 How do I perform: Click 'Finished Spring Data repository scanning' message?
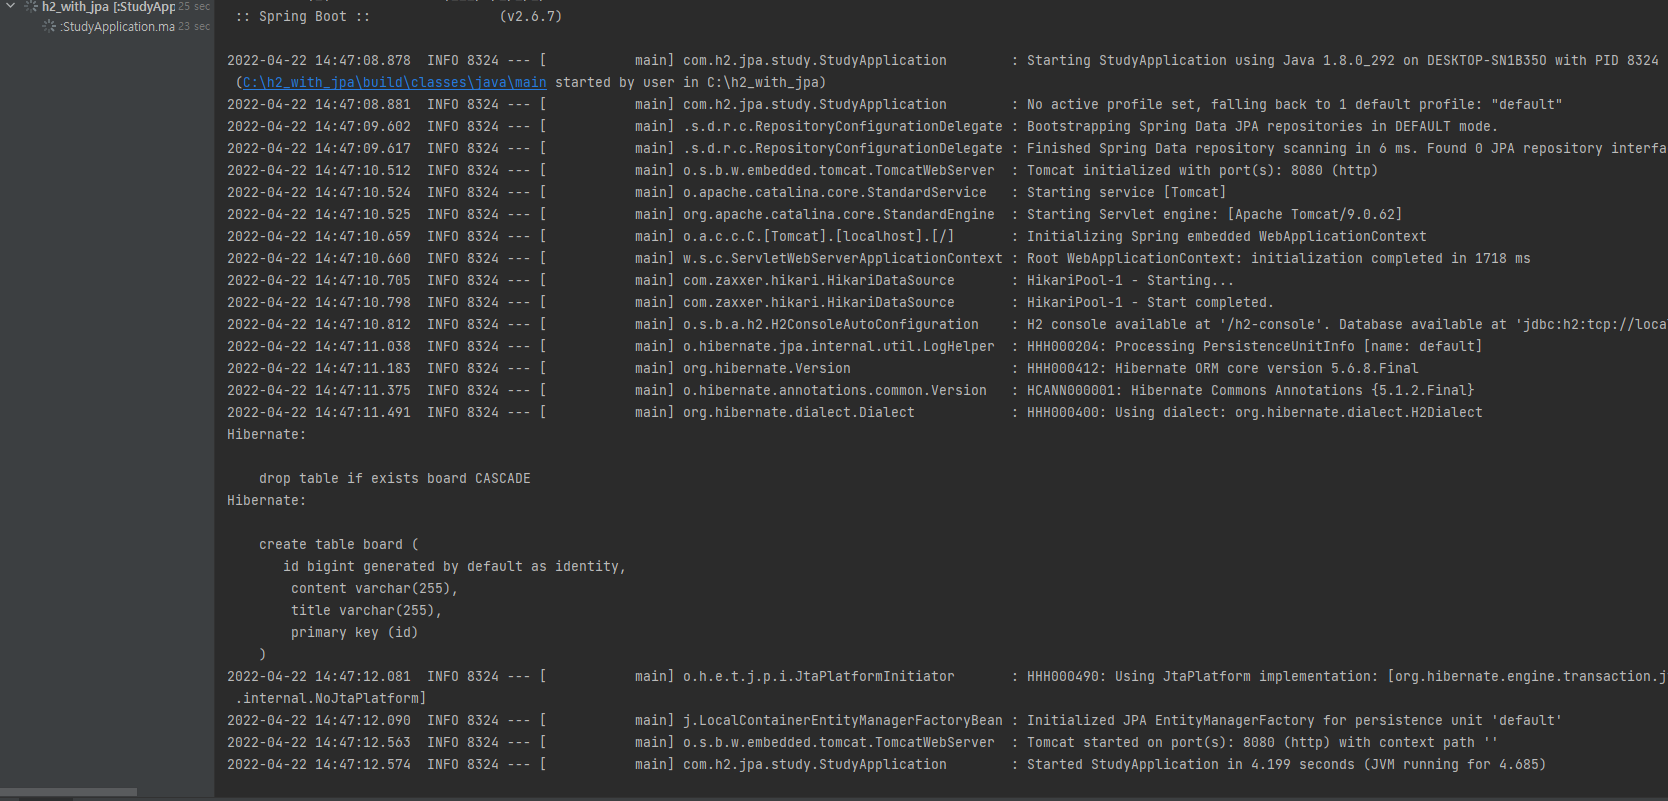click(1347, 148)
